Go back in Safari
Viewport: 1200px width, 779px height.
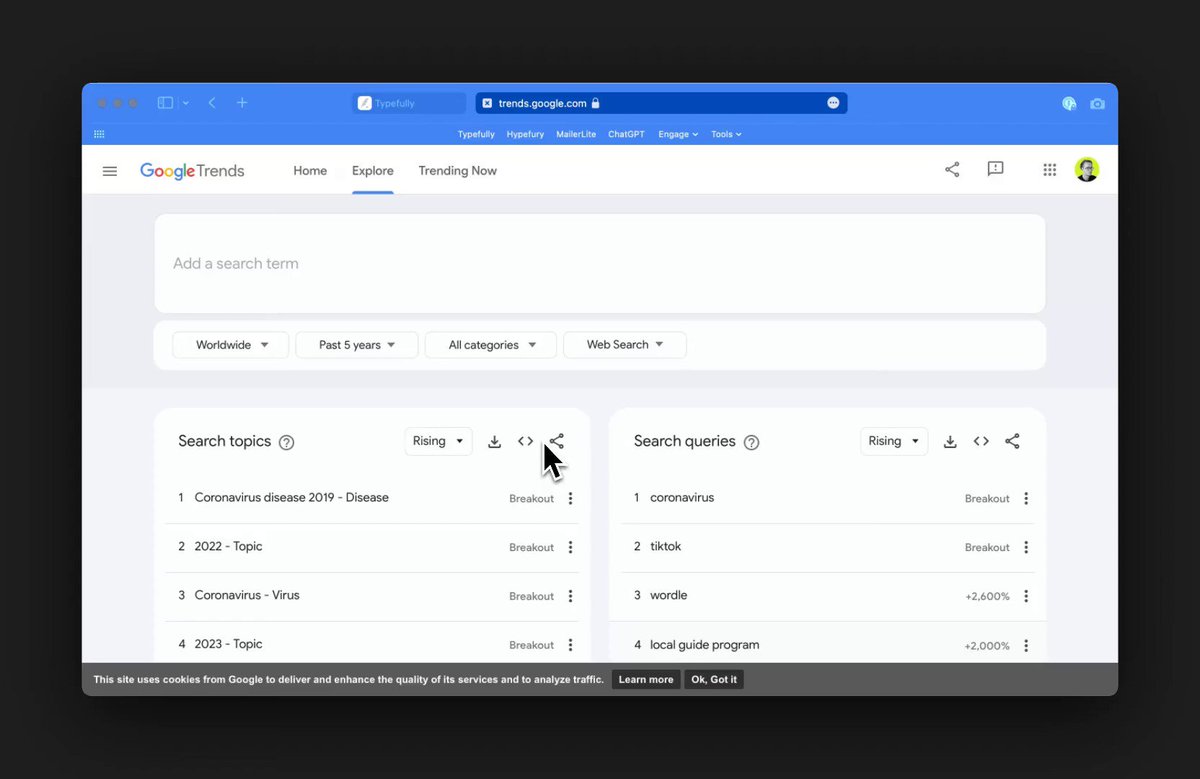coord(212,103)
